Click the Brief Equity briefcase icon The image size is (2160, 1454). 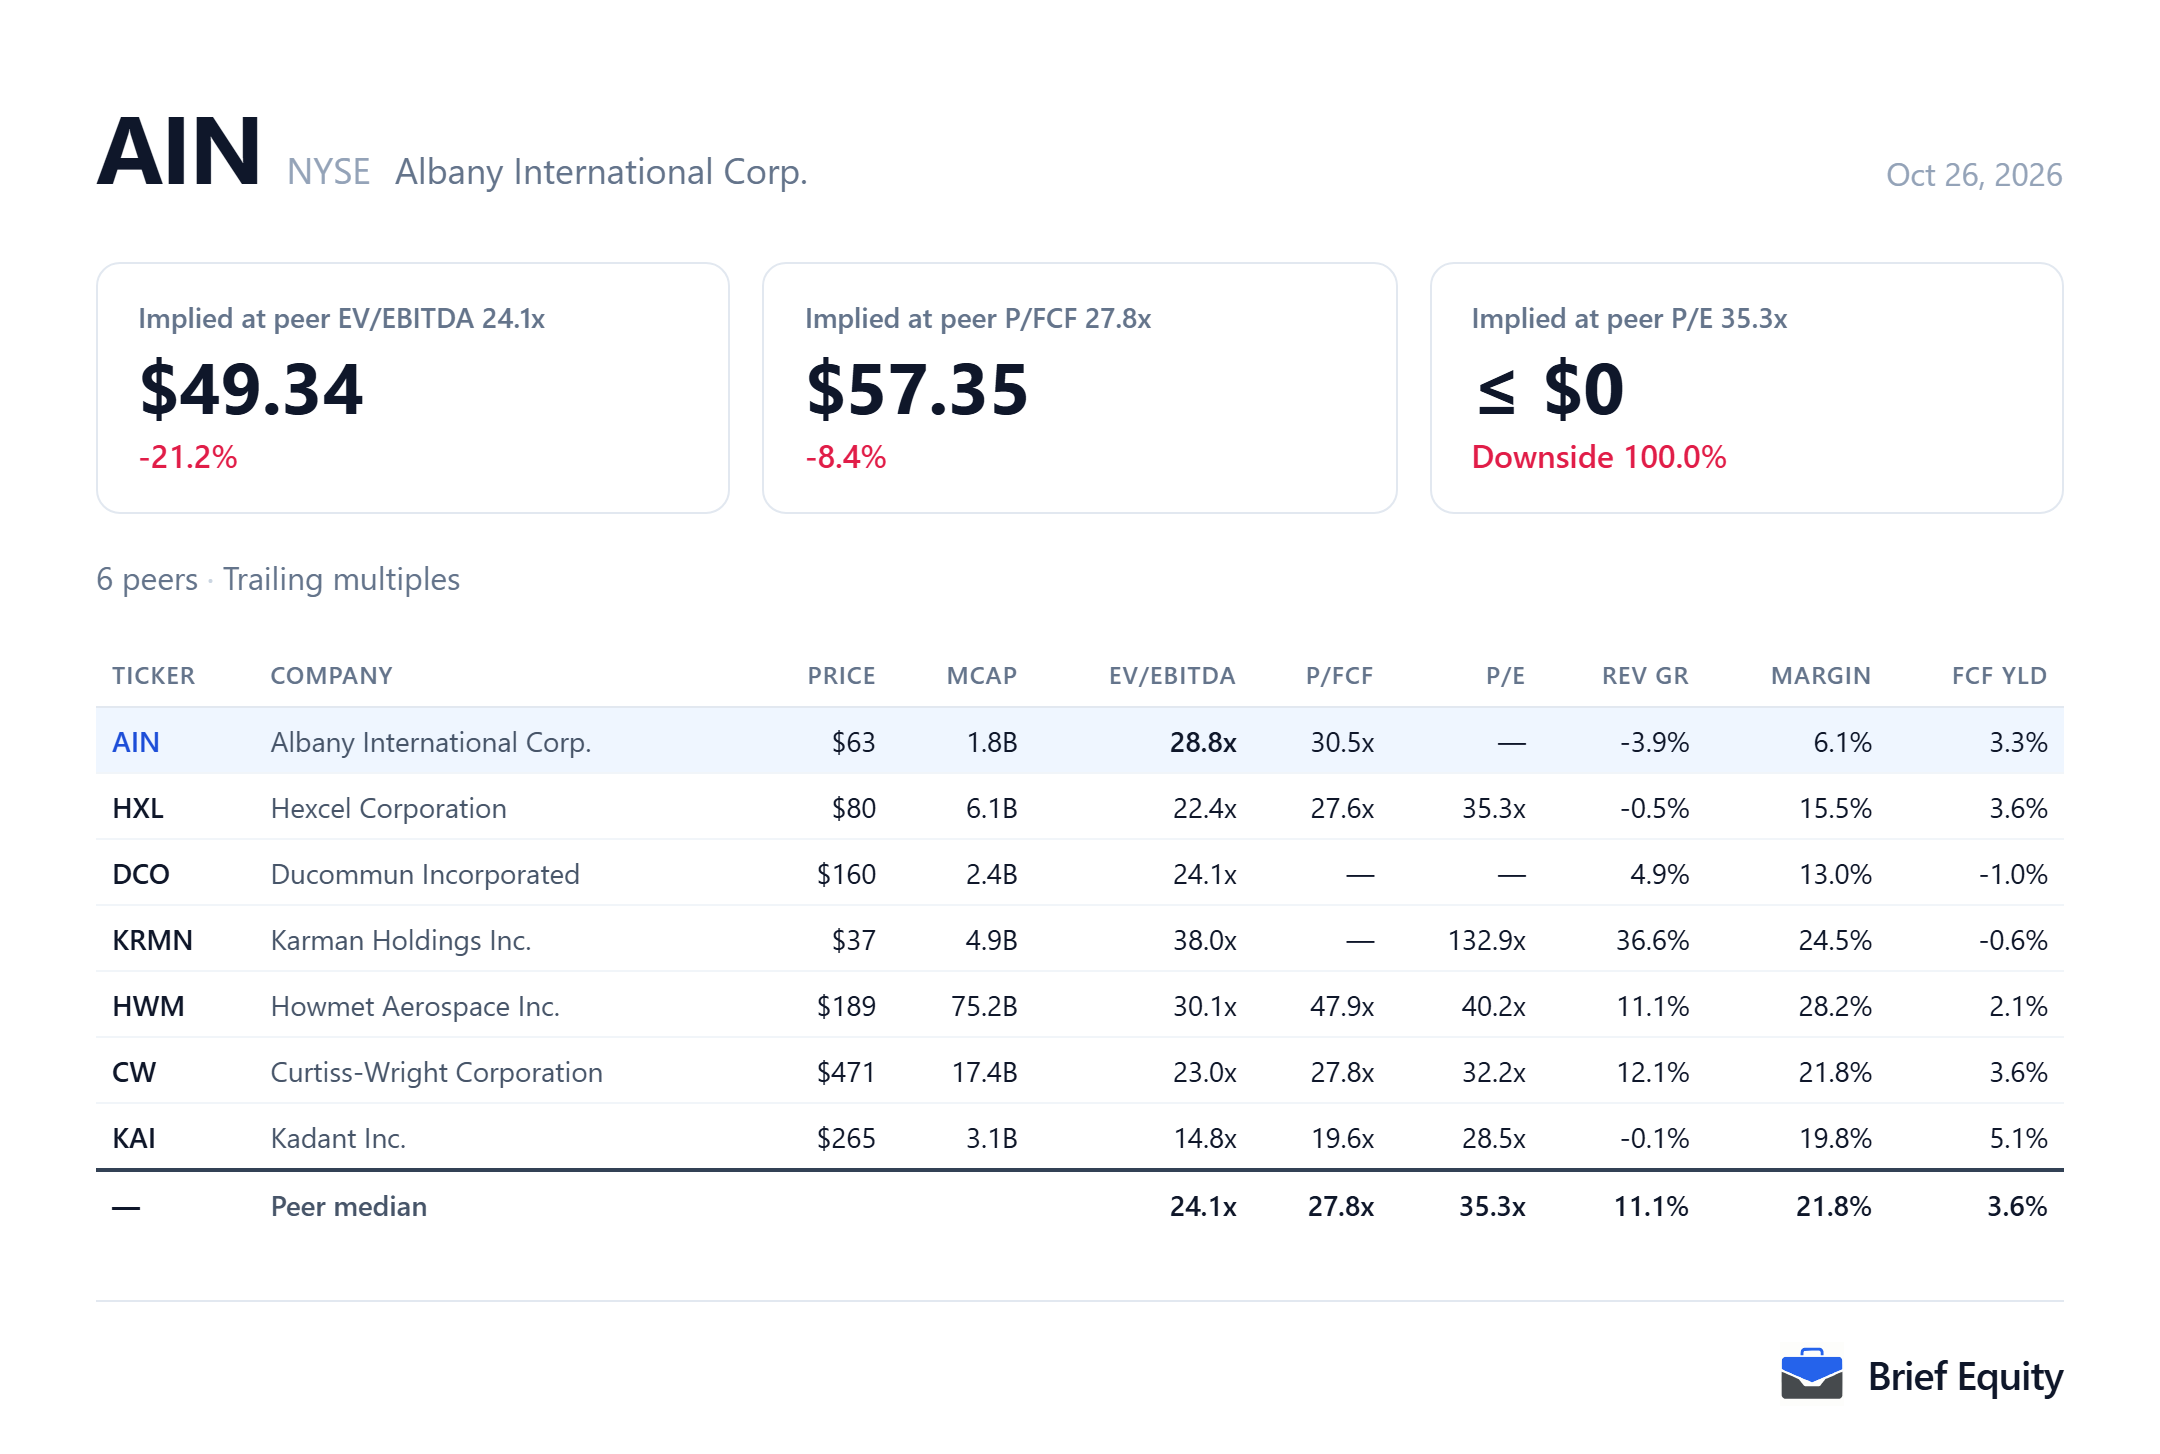[x=1811, y=1375]
